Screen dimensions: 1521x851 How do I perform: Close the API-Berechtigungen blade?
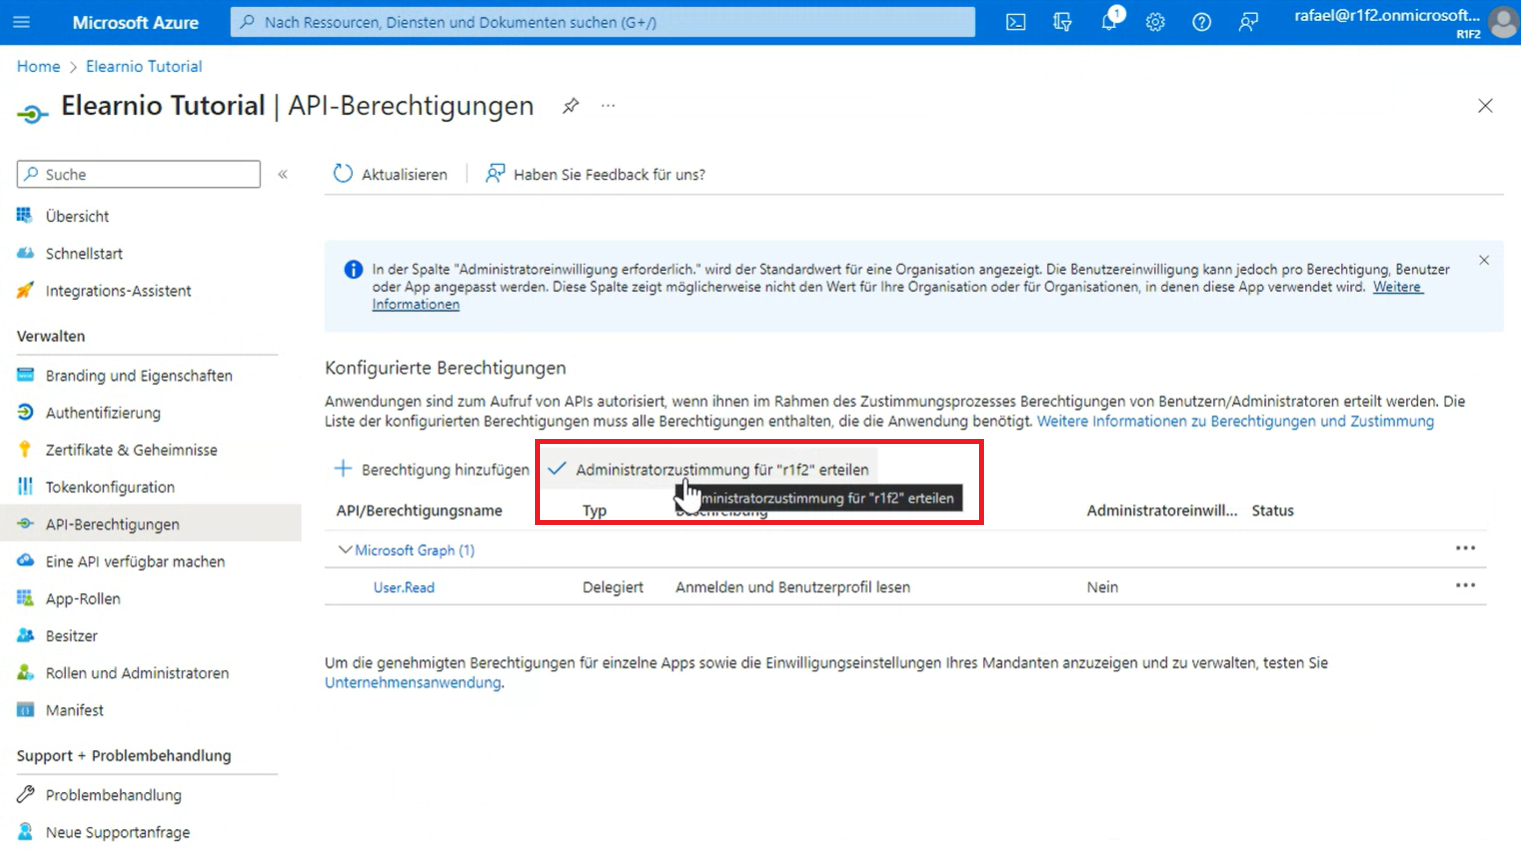1485,106
